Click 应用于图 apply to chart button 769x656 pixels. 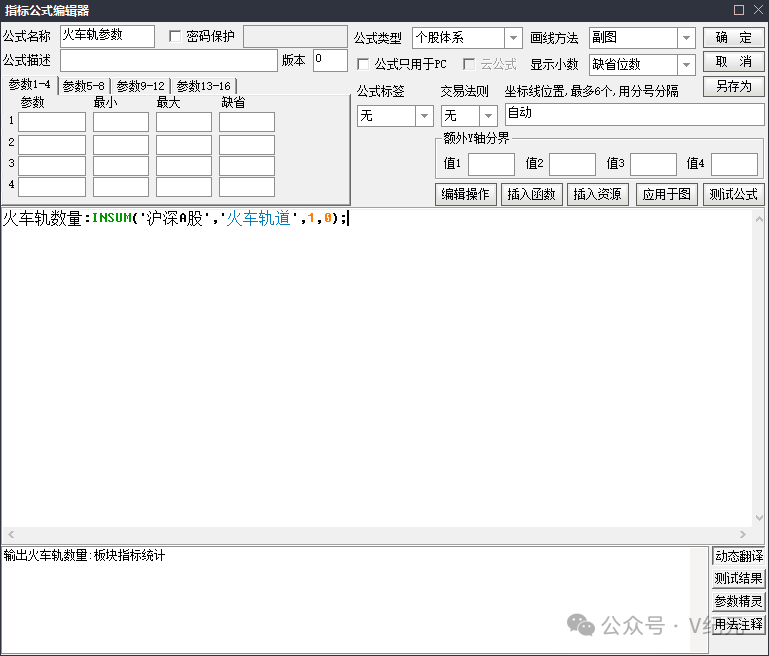[666, 195]
